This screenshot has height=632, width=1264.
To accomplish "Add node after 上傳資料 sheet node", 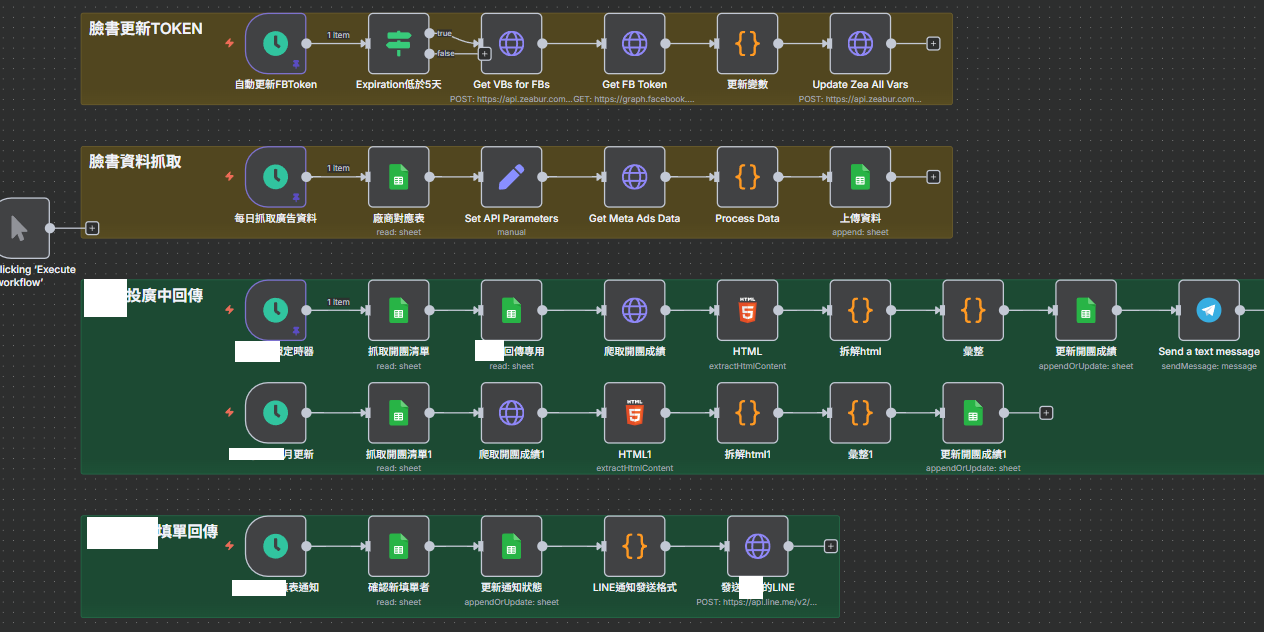I will [x=933, y=177].
